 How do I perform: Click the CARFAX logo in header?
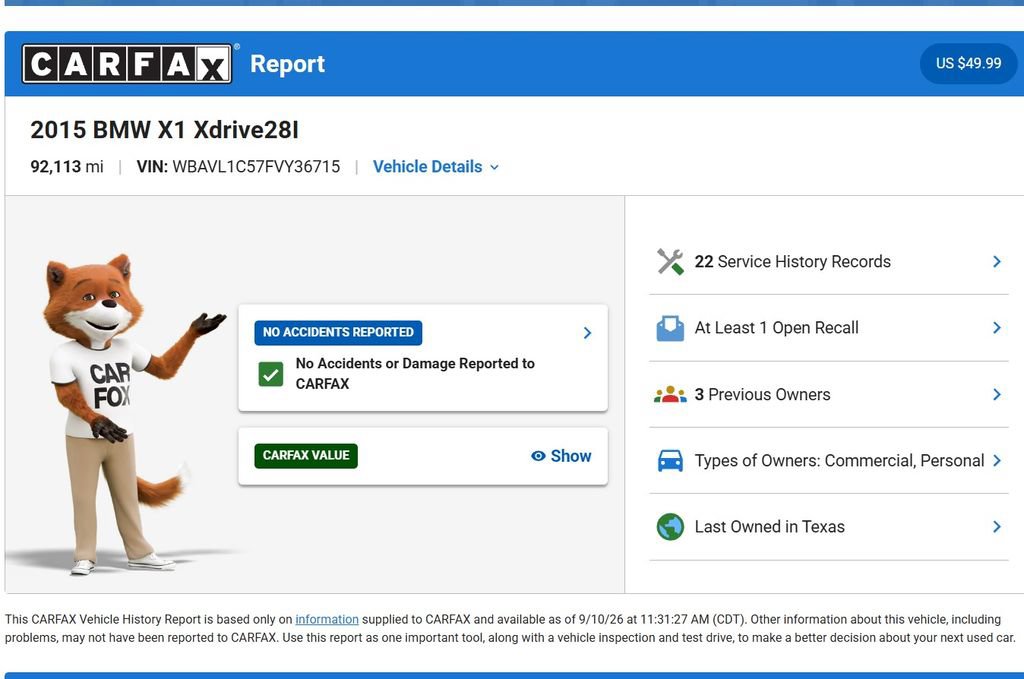click(127, 63)
